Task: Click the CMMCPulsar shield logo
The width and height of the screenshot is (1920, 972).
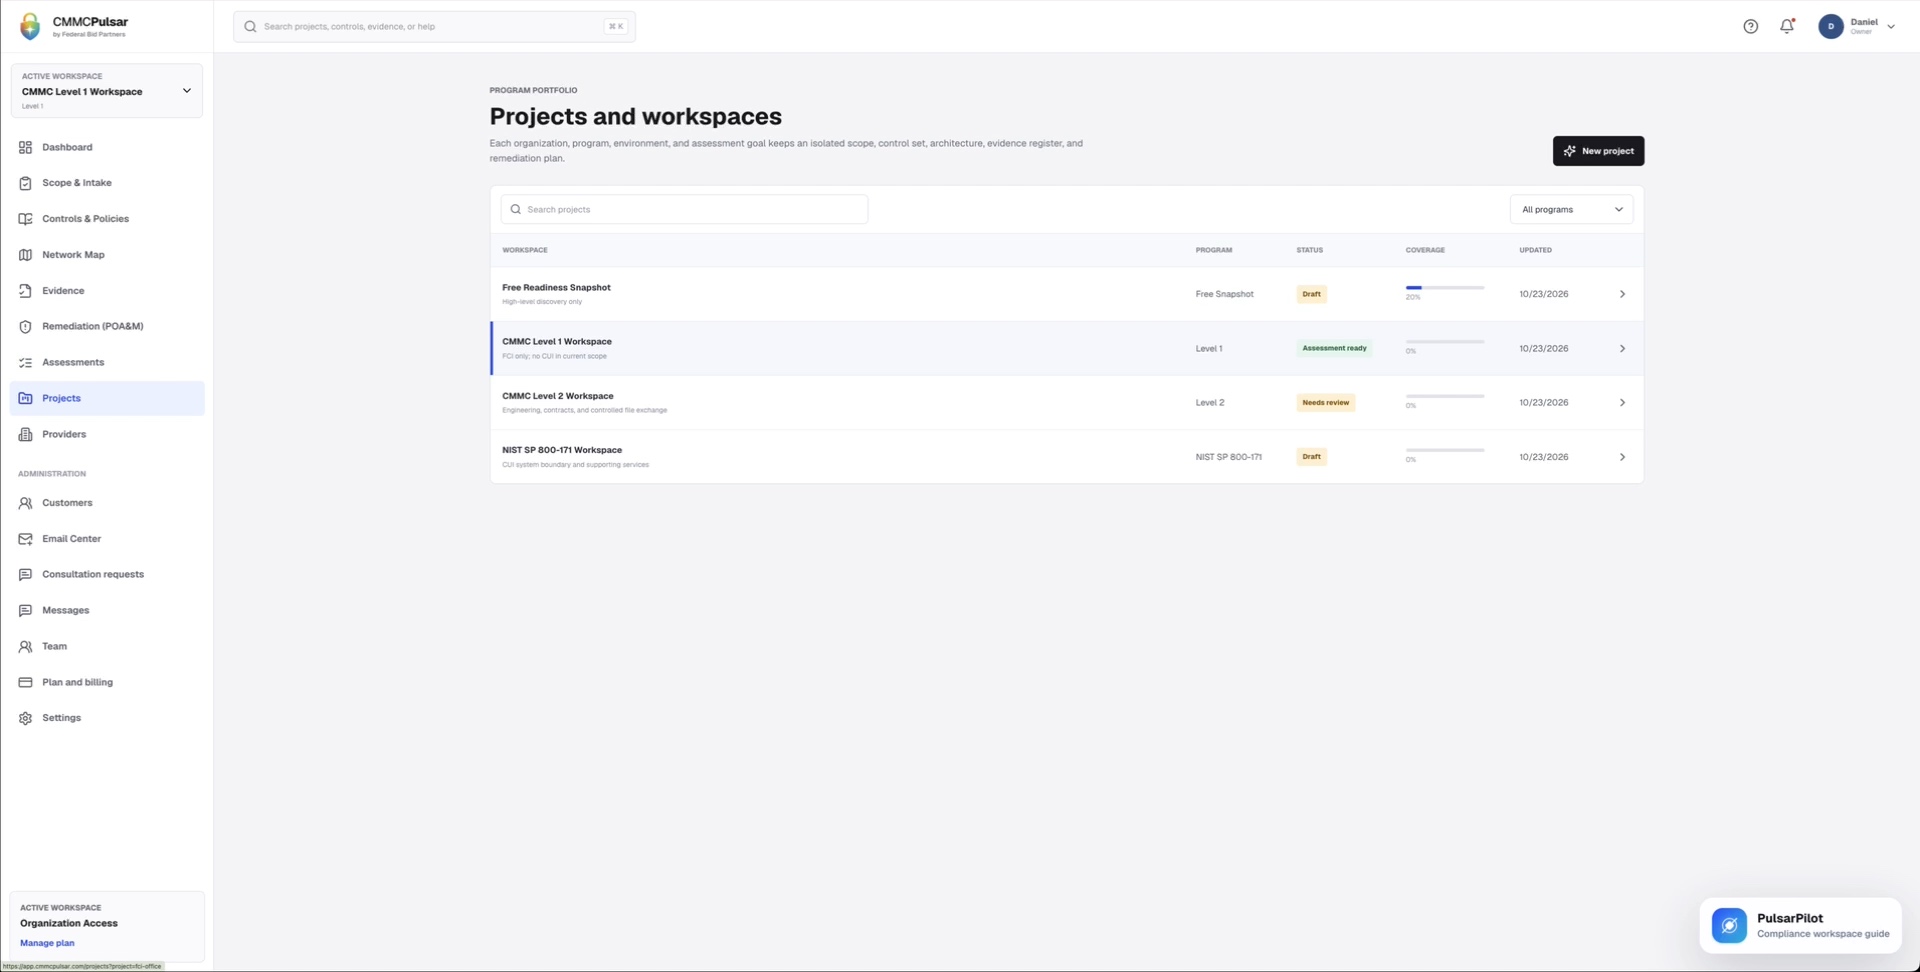Action: click(x=30, y=26)
